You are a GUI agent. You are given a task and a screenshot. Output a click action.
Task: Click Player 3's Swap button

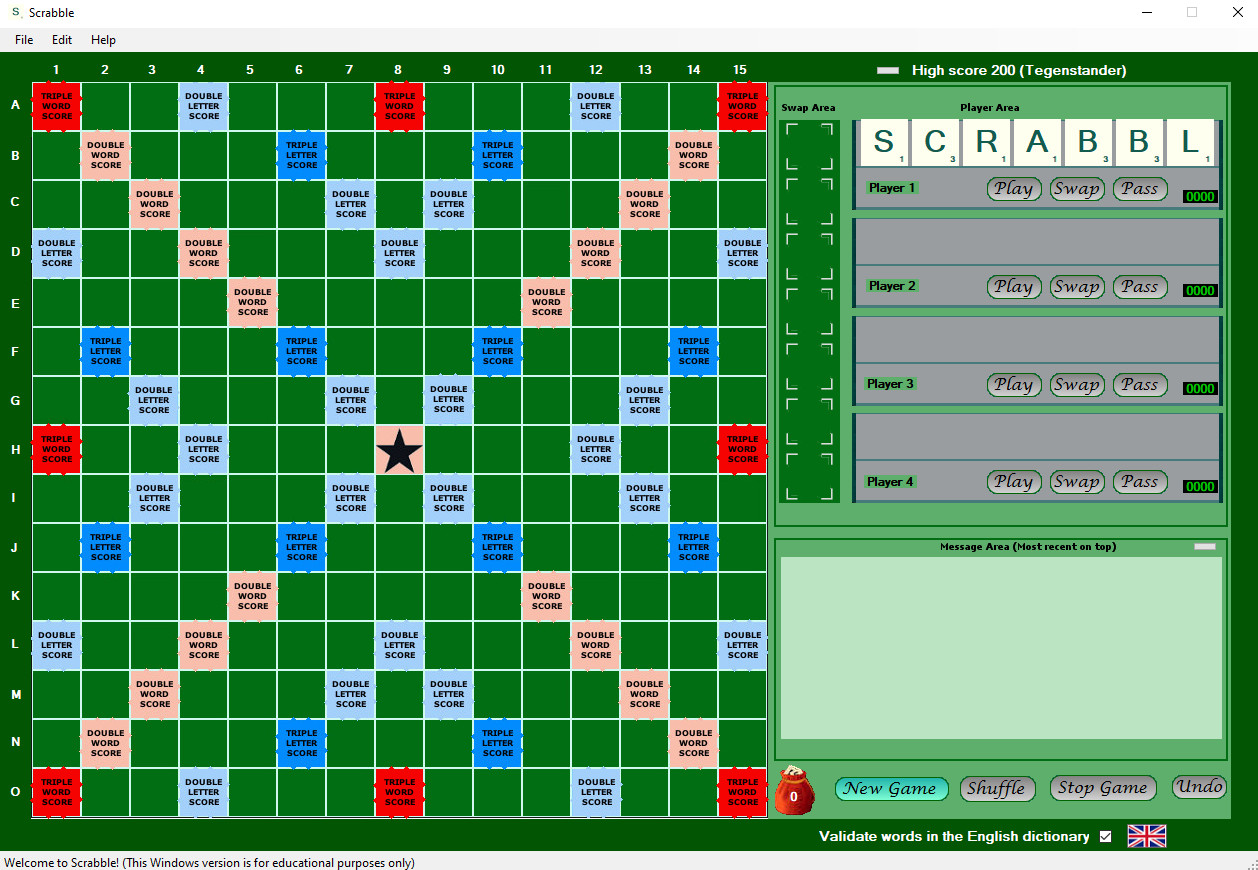point(1077,385)
